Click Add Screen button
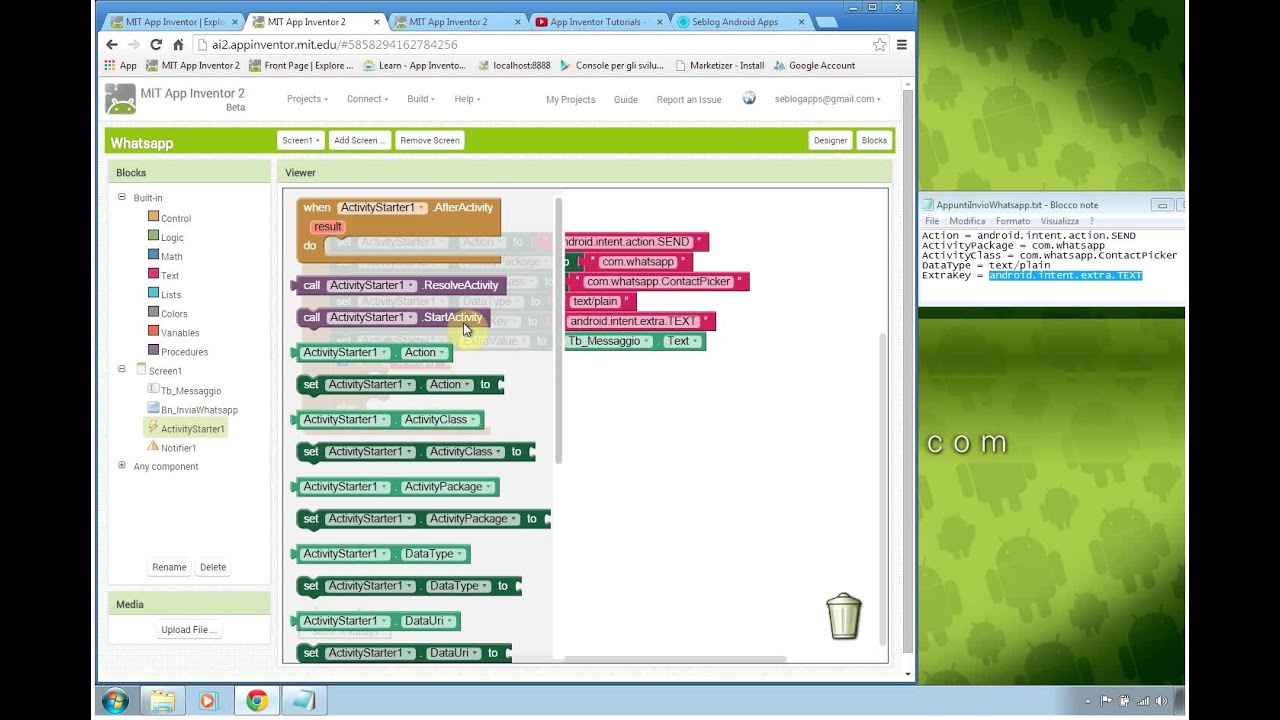Screen dimensions: 1280x720 358,140
